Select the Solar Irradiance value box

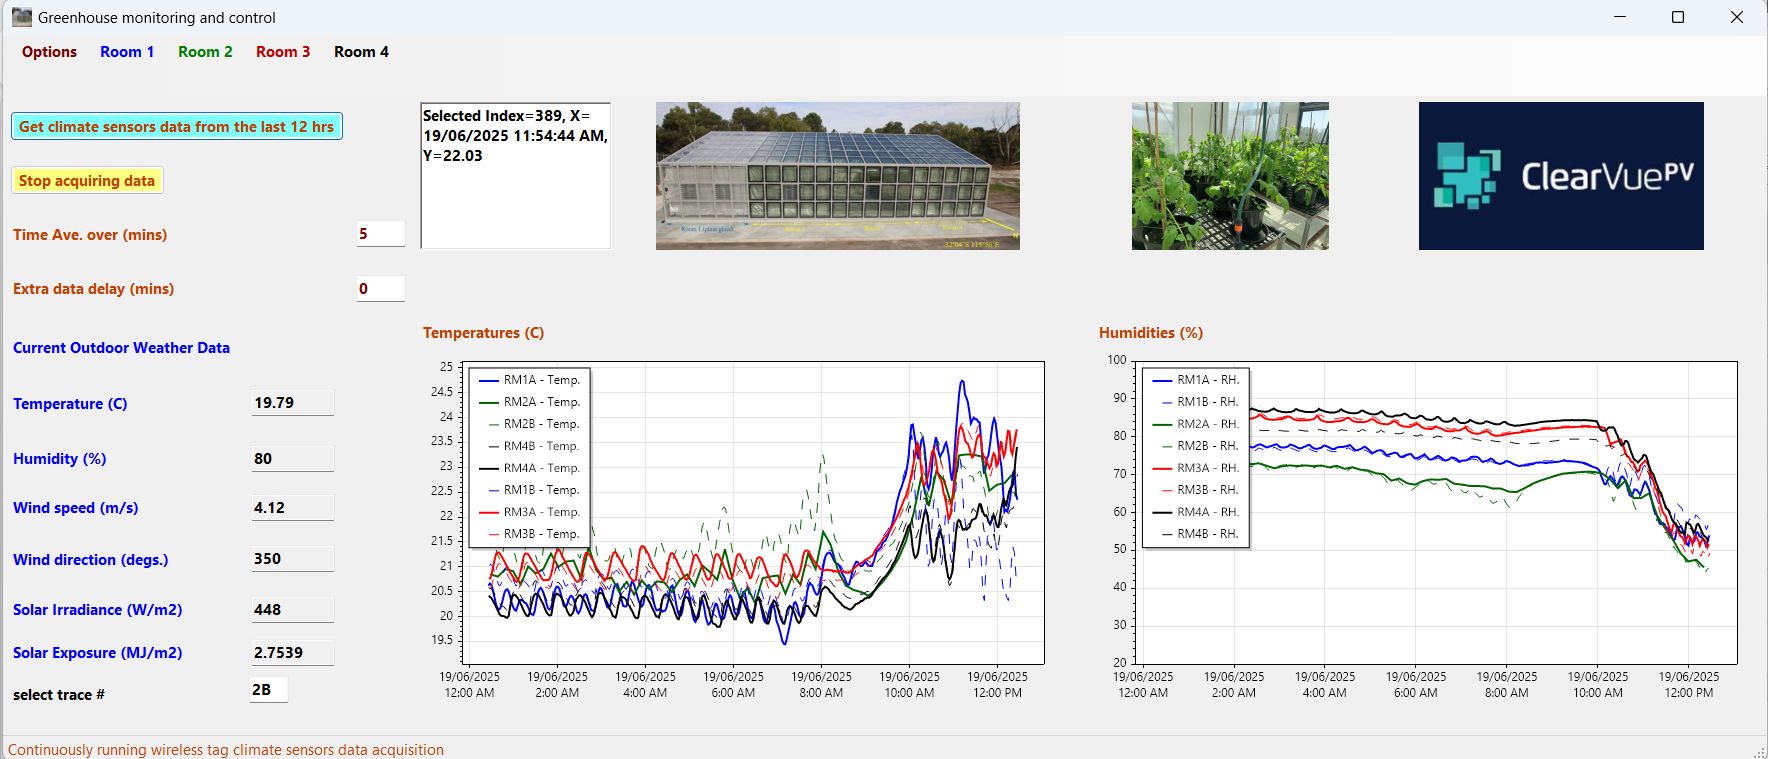click(x=292, y=610)
